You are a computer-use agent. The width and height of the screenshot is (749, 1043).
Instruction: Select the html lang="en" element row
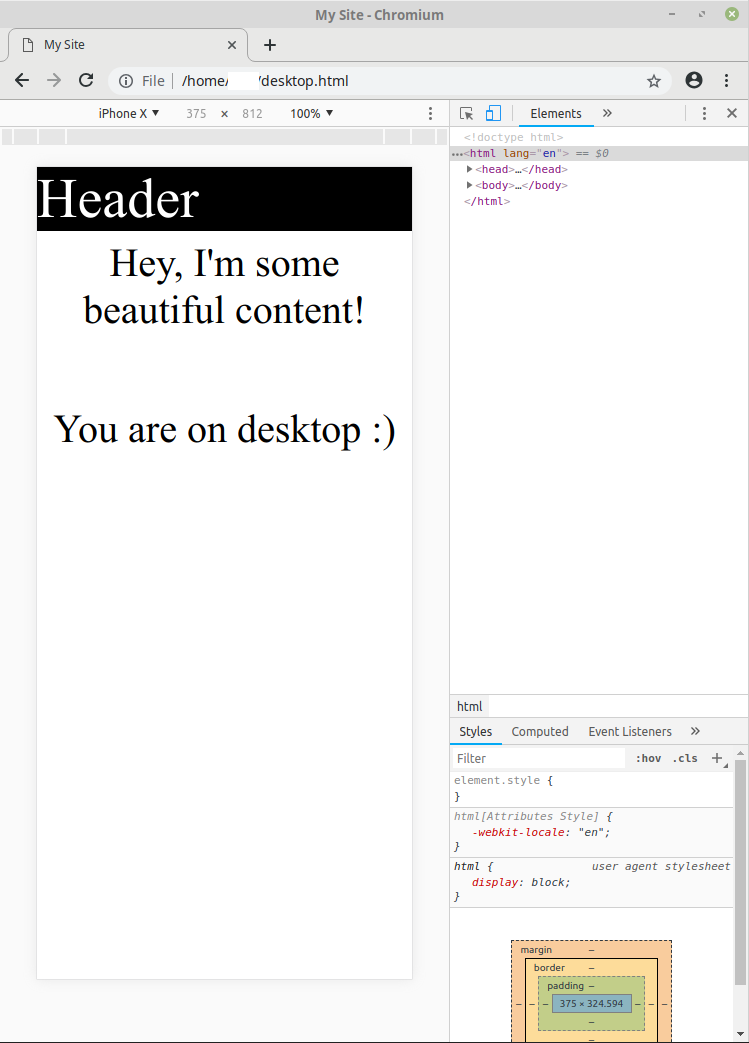tap(599, 154)
